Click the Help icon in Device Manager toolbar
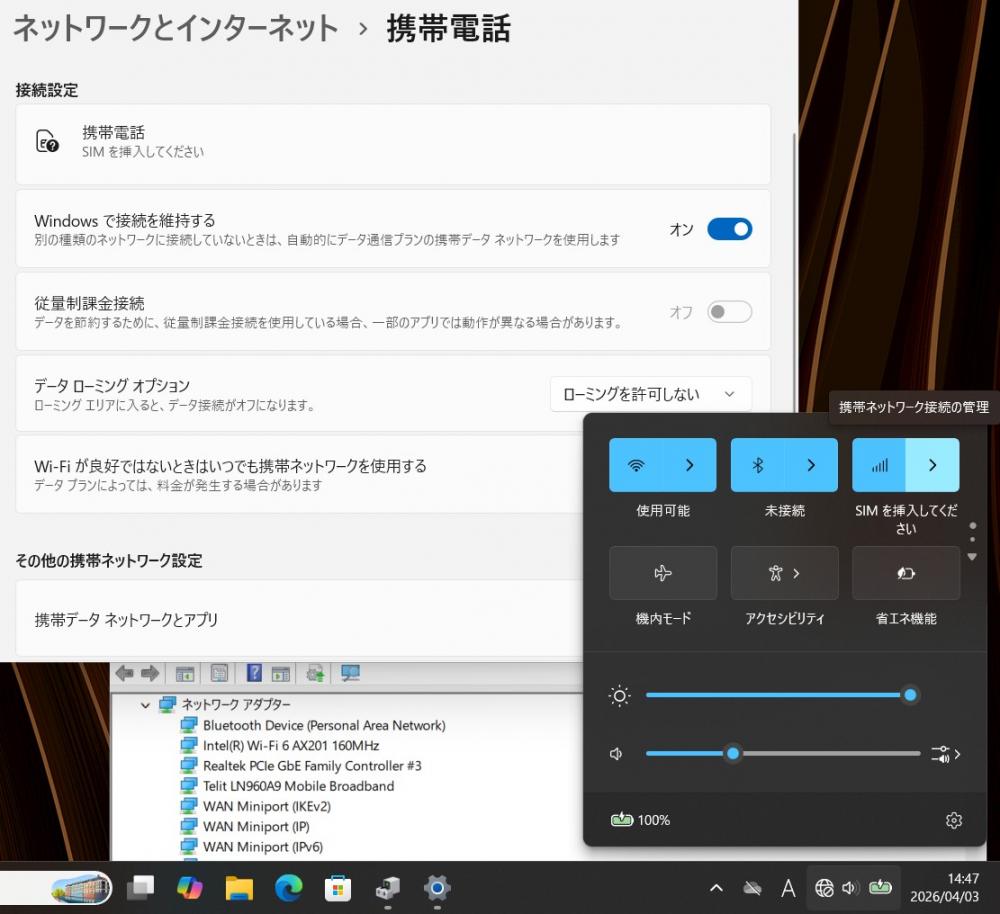1000x914 pixels. [255, 673]
